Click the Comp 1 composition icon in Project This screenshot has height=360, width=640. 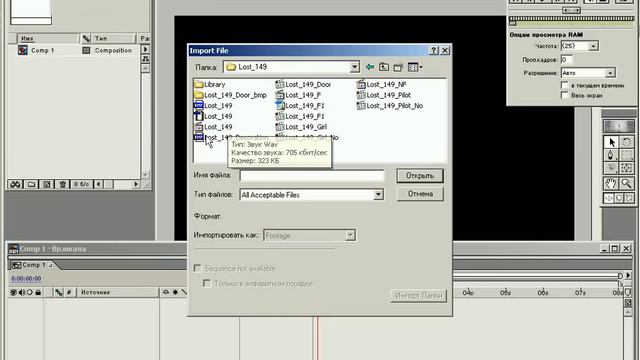(x=23, y=50)
